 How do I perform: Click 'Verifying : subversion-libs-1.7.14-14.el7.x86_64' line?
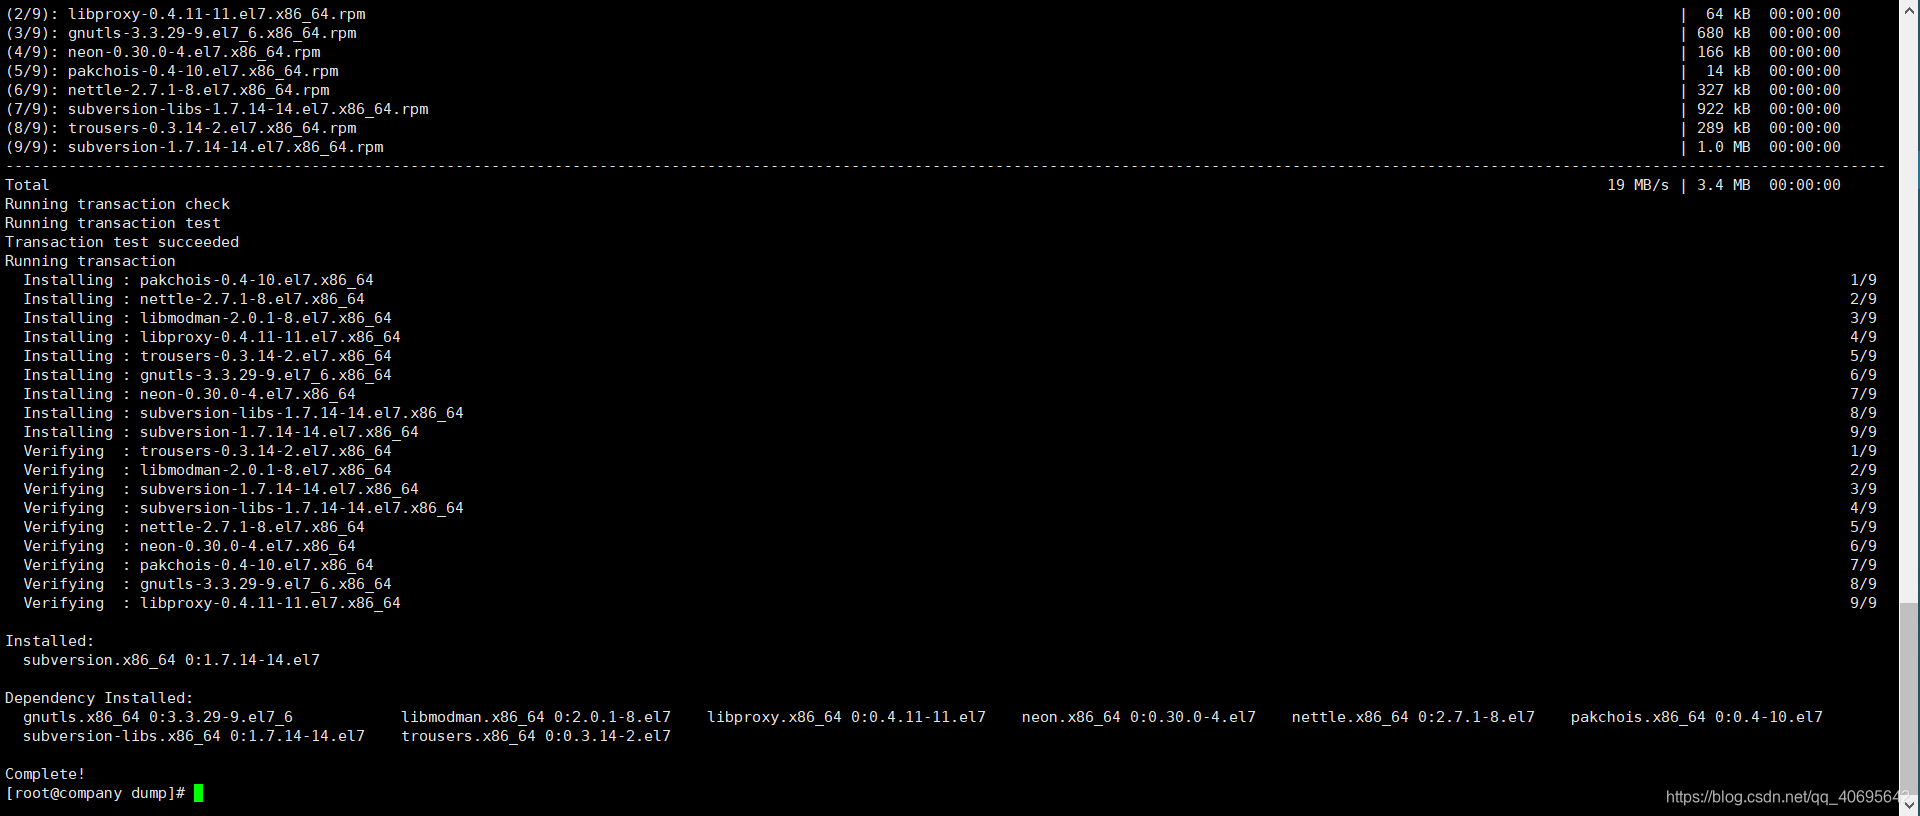click(243, 508)
